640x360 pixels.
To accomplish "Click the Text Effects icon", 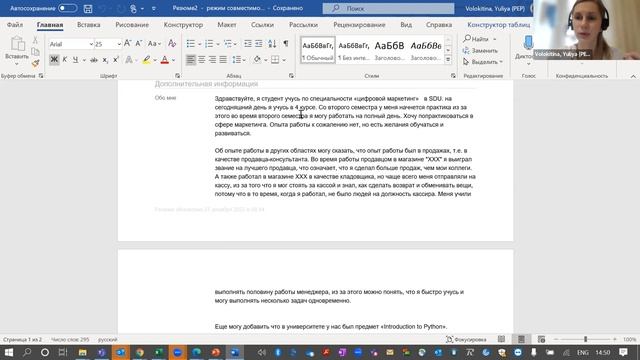I will point(129,60).
